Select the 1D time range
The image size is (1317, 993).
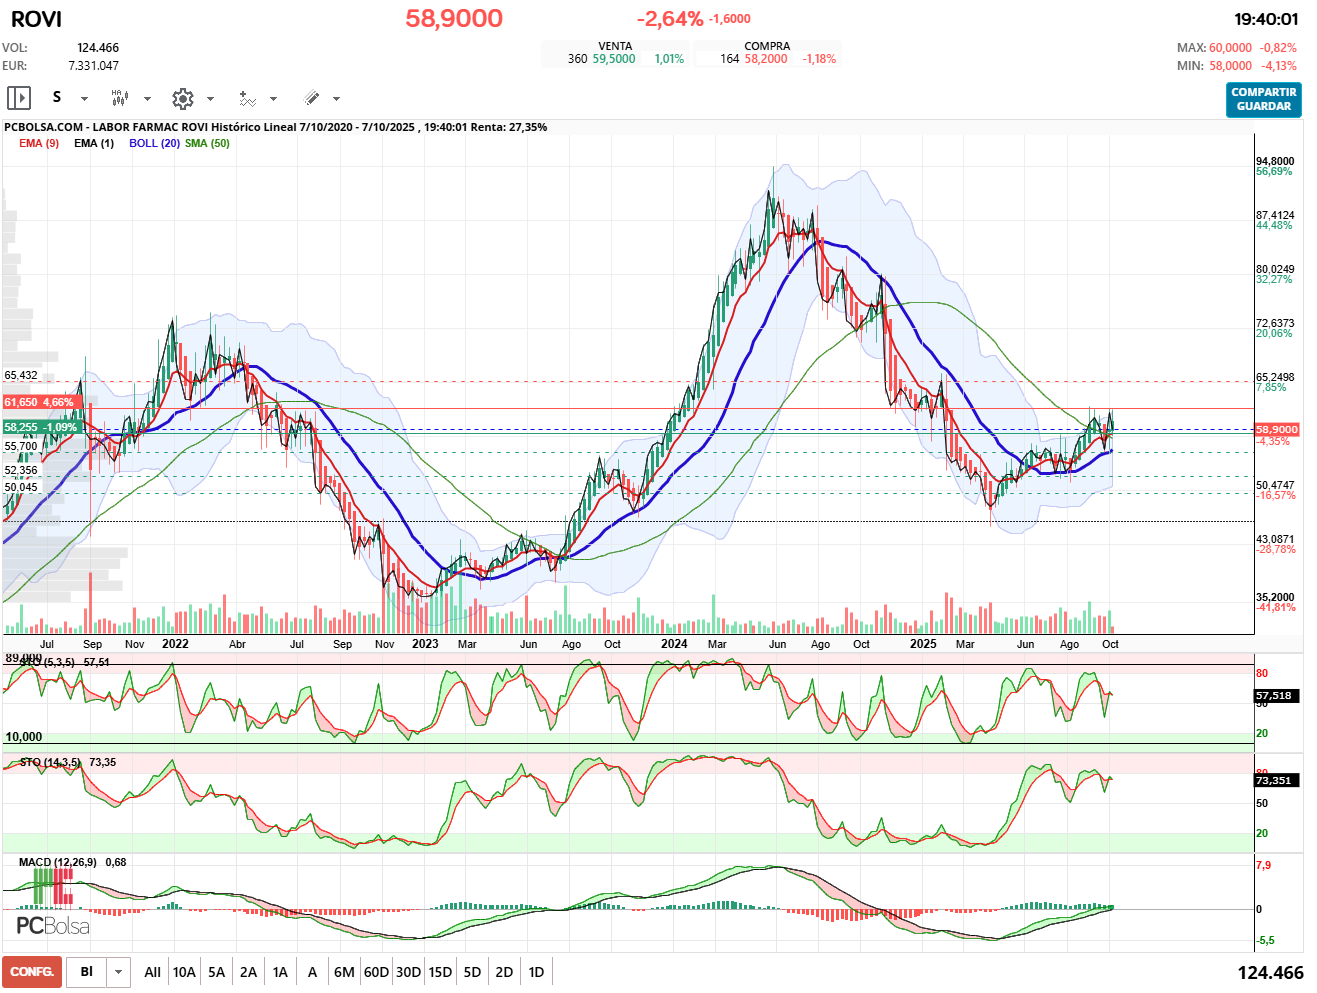point(536,972)
